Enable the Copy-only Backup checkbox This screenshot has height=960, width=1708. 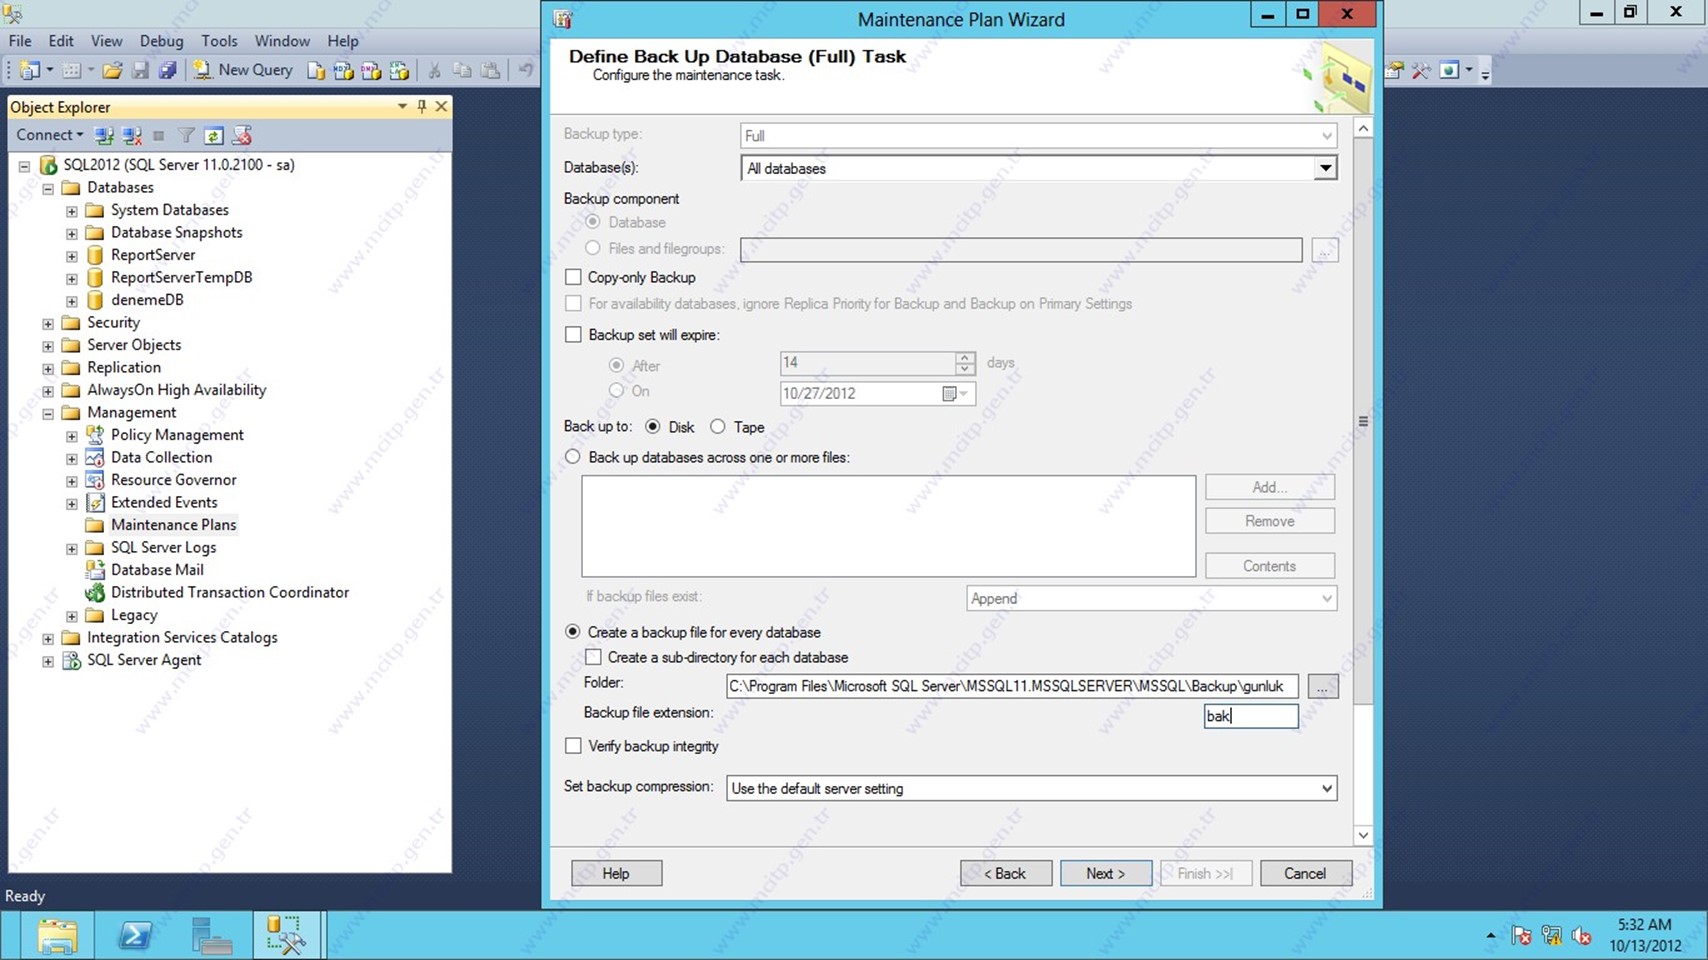click(x=573, y=277)
